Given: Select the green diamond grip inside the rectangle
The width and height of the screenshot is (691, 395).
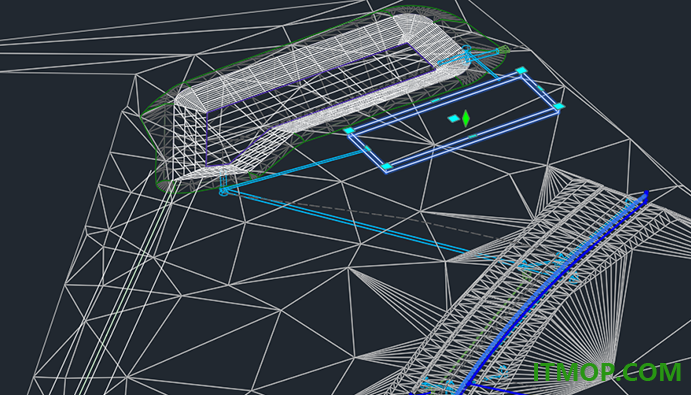Looking at the screenshot, I should (466, 119).
